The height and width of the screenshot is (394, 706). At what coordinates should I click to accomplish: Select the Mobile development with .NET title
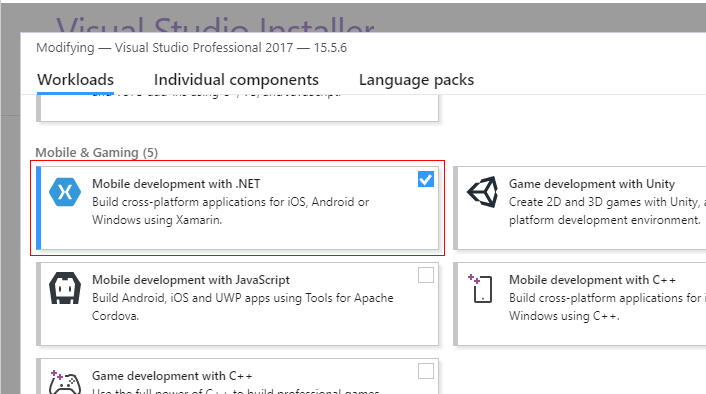click(x=176, y=184)
